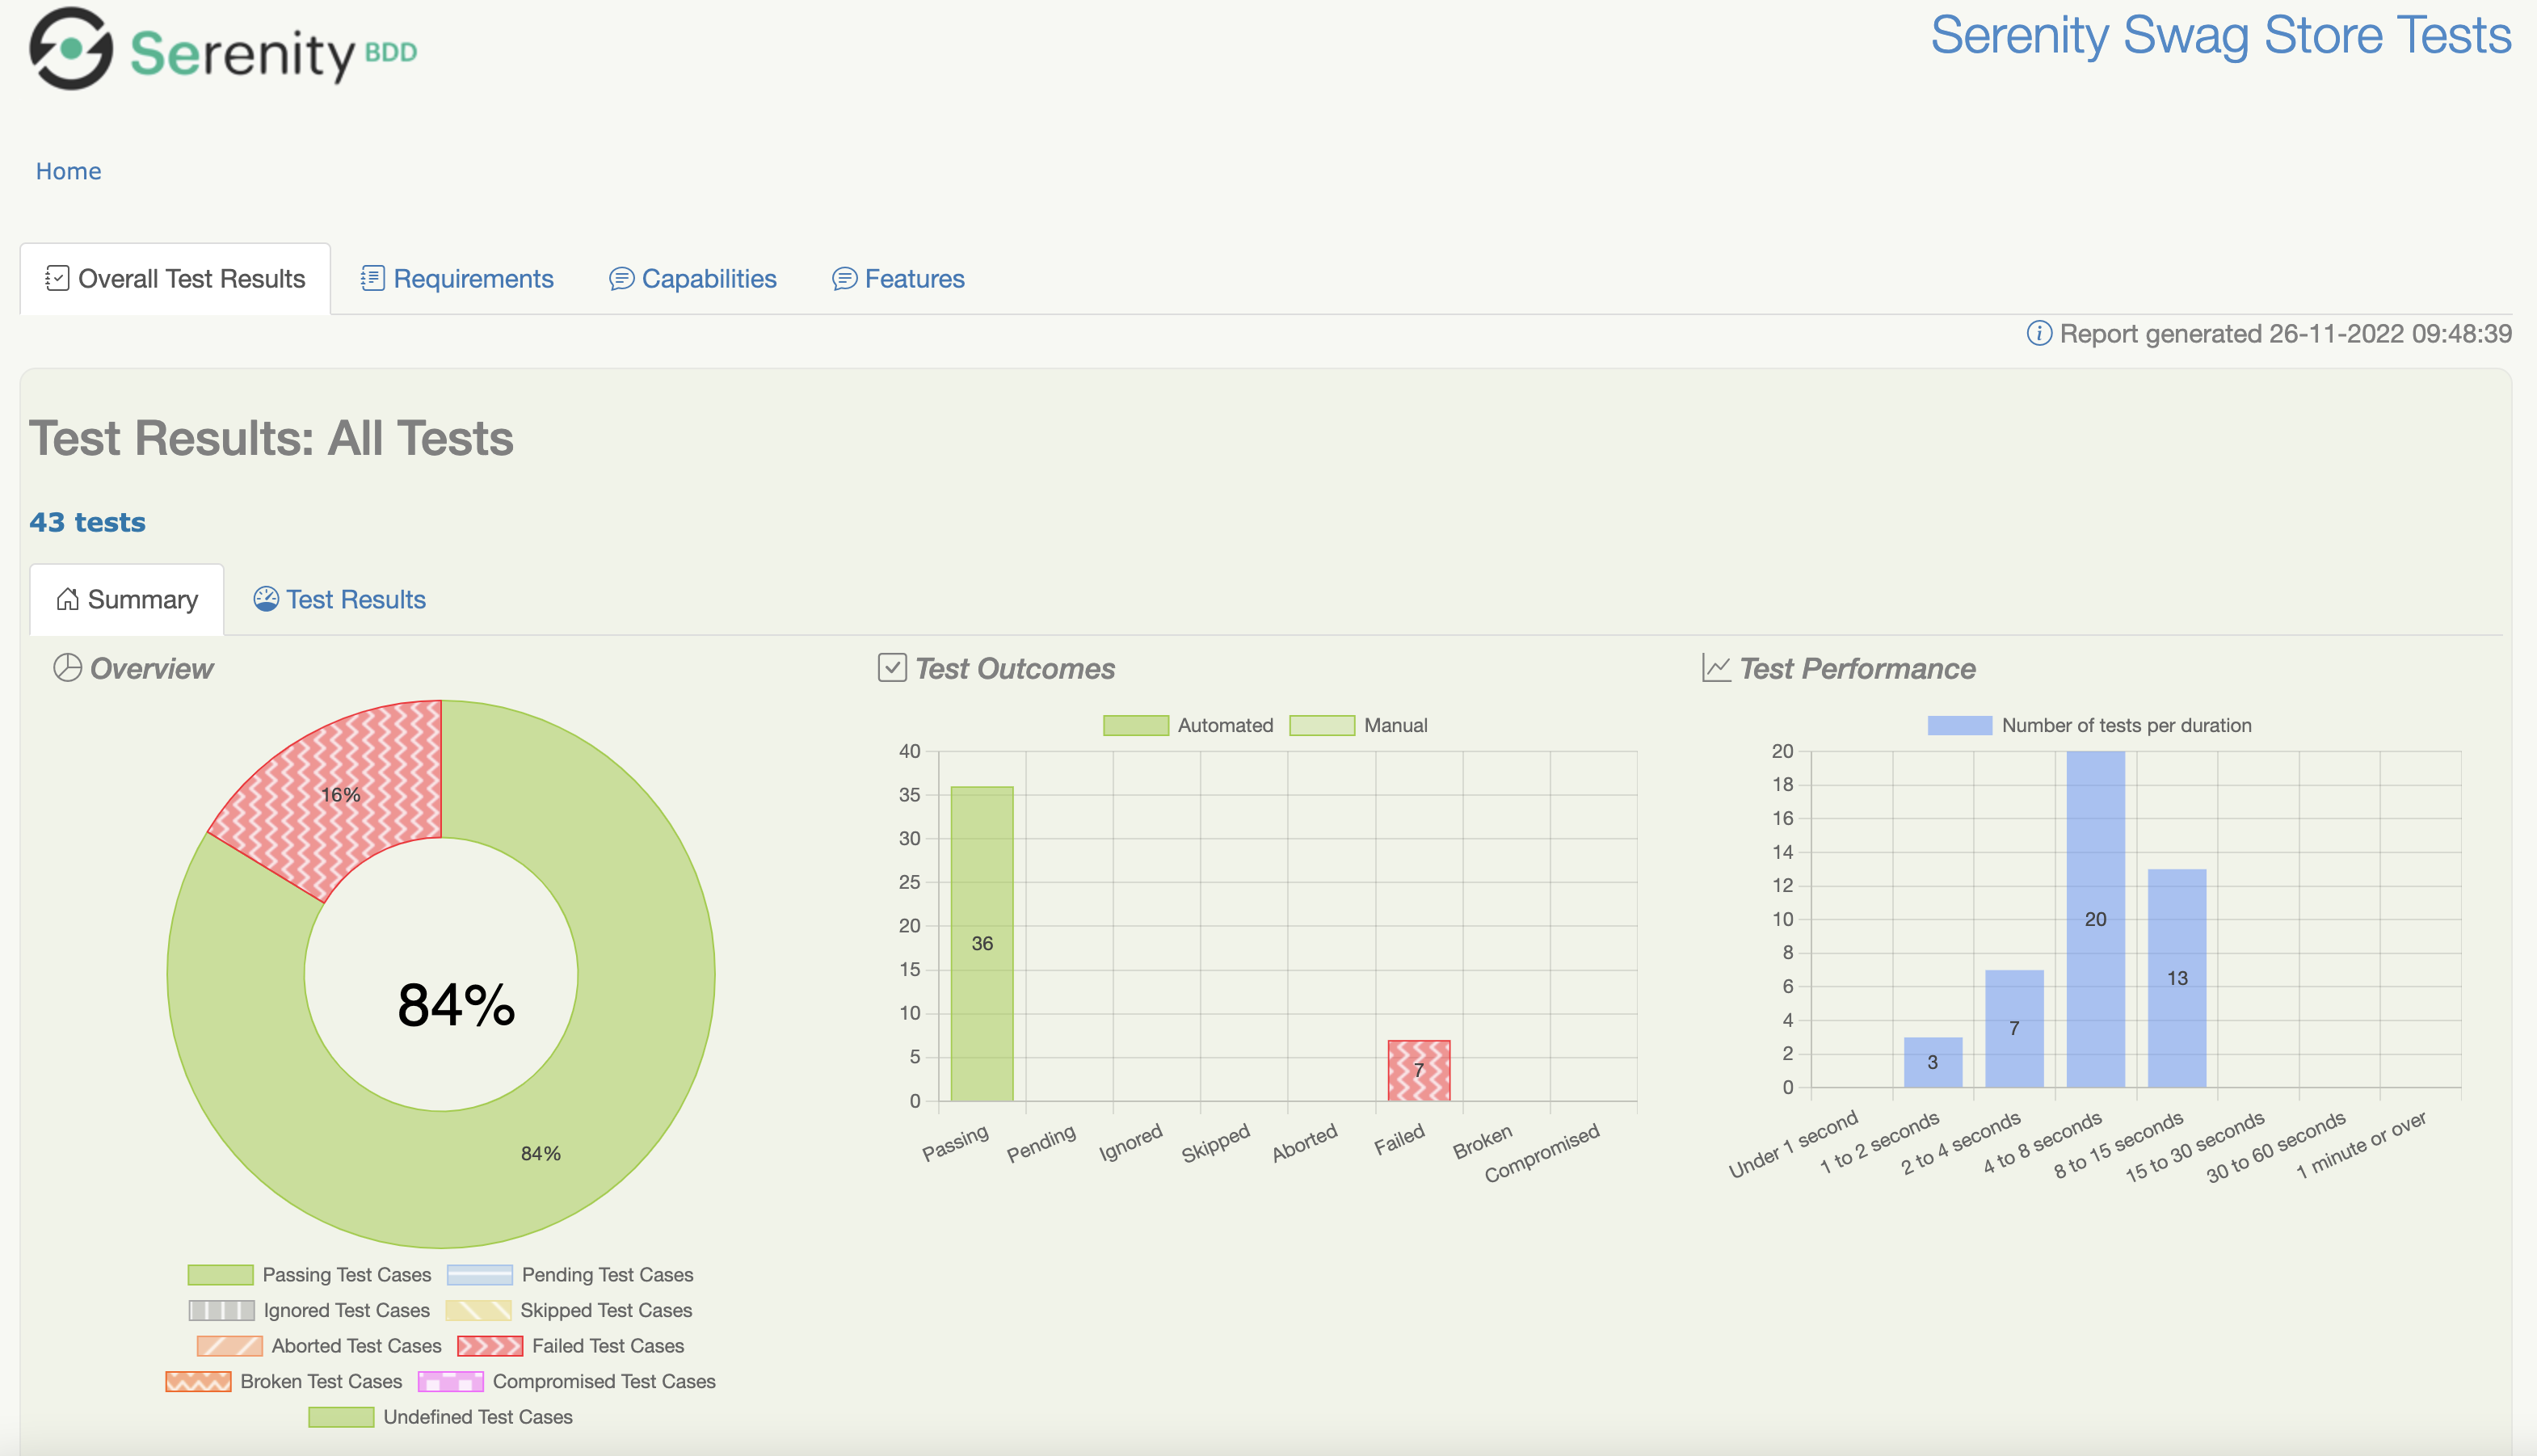Click the gauge icon on the Test Results tab

(265, 598)
